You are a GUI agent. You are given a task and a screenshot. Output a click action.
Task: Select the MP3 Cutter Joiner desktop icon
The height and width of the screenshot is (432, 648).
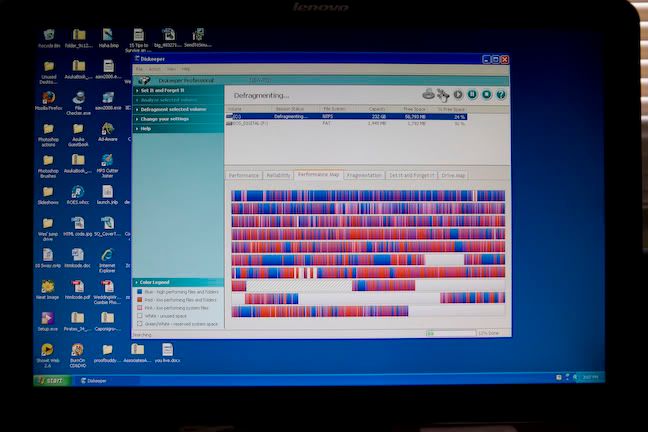(107, 166)
